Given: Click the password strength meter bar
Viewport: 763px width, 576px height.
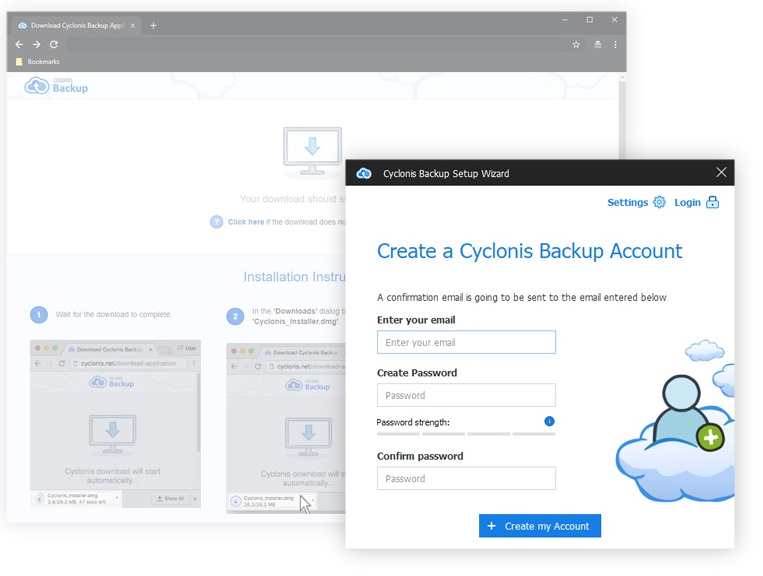Looking at the screenshot, I should [x=466, y=434].
